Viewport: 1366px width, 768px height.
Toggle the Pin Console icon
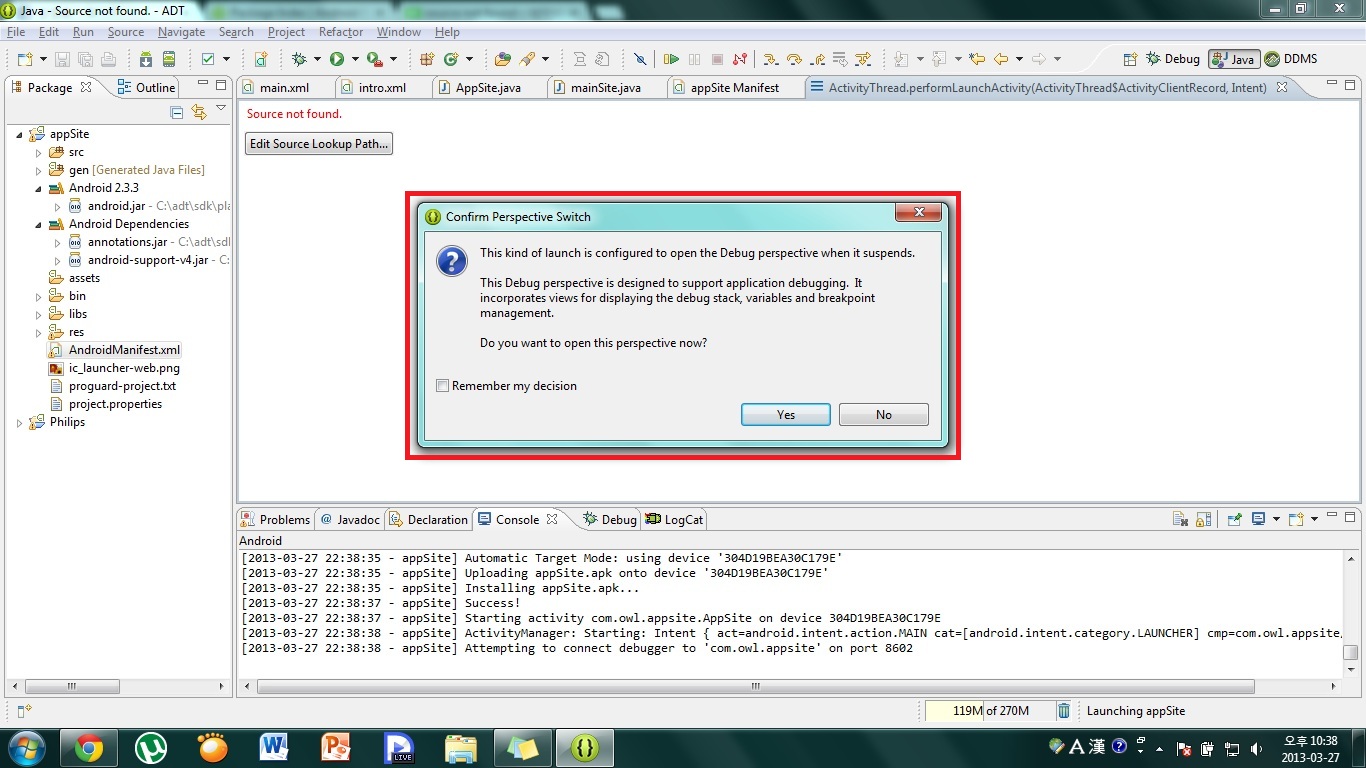click(x=1235, y=519)
